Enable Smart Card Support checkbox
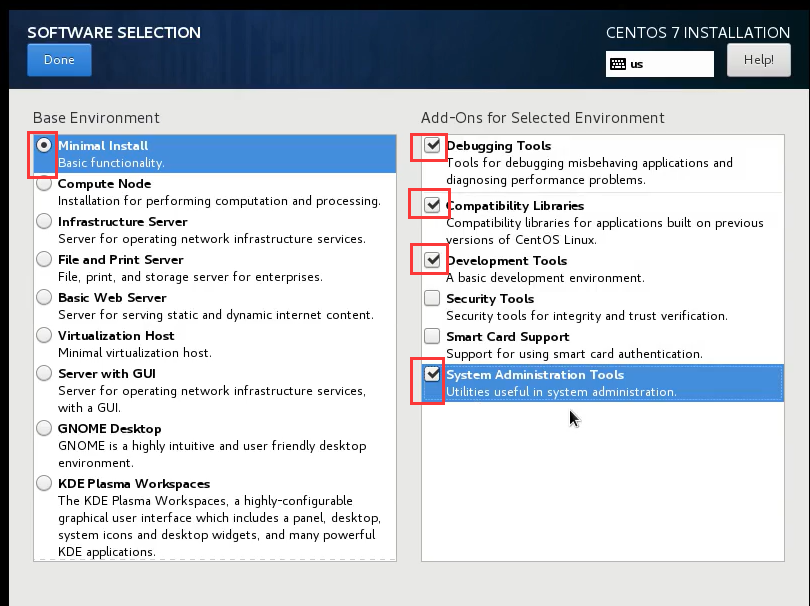Image resolution: width=810 pixels, height=606 pixels. pyautogui.click(x=432, y=336)
